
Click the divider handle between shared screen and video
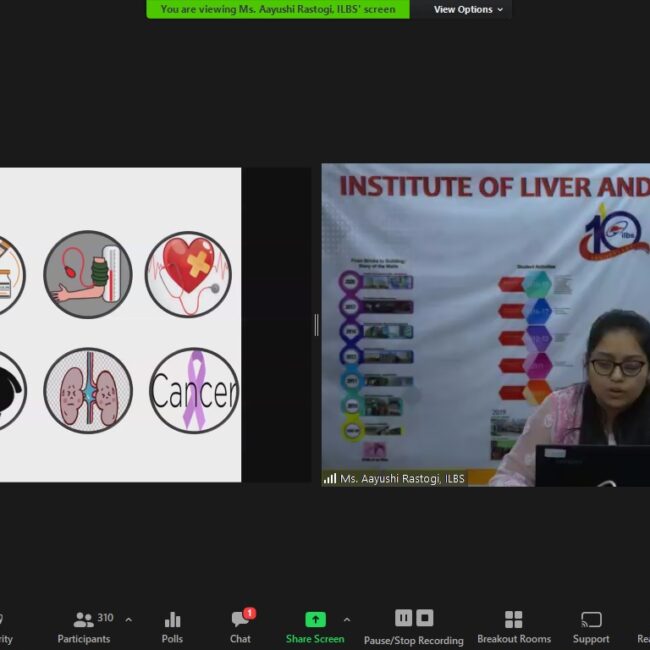pos(316,325)
